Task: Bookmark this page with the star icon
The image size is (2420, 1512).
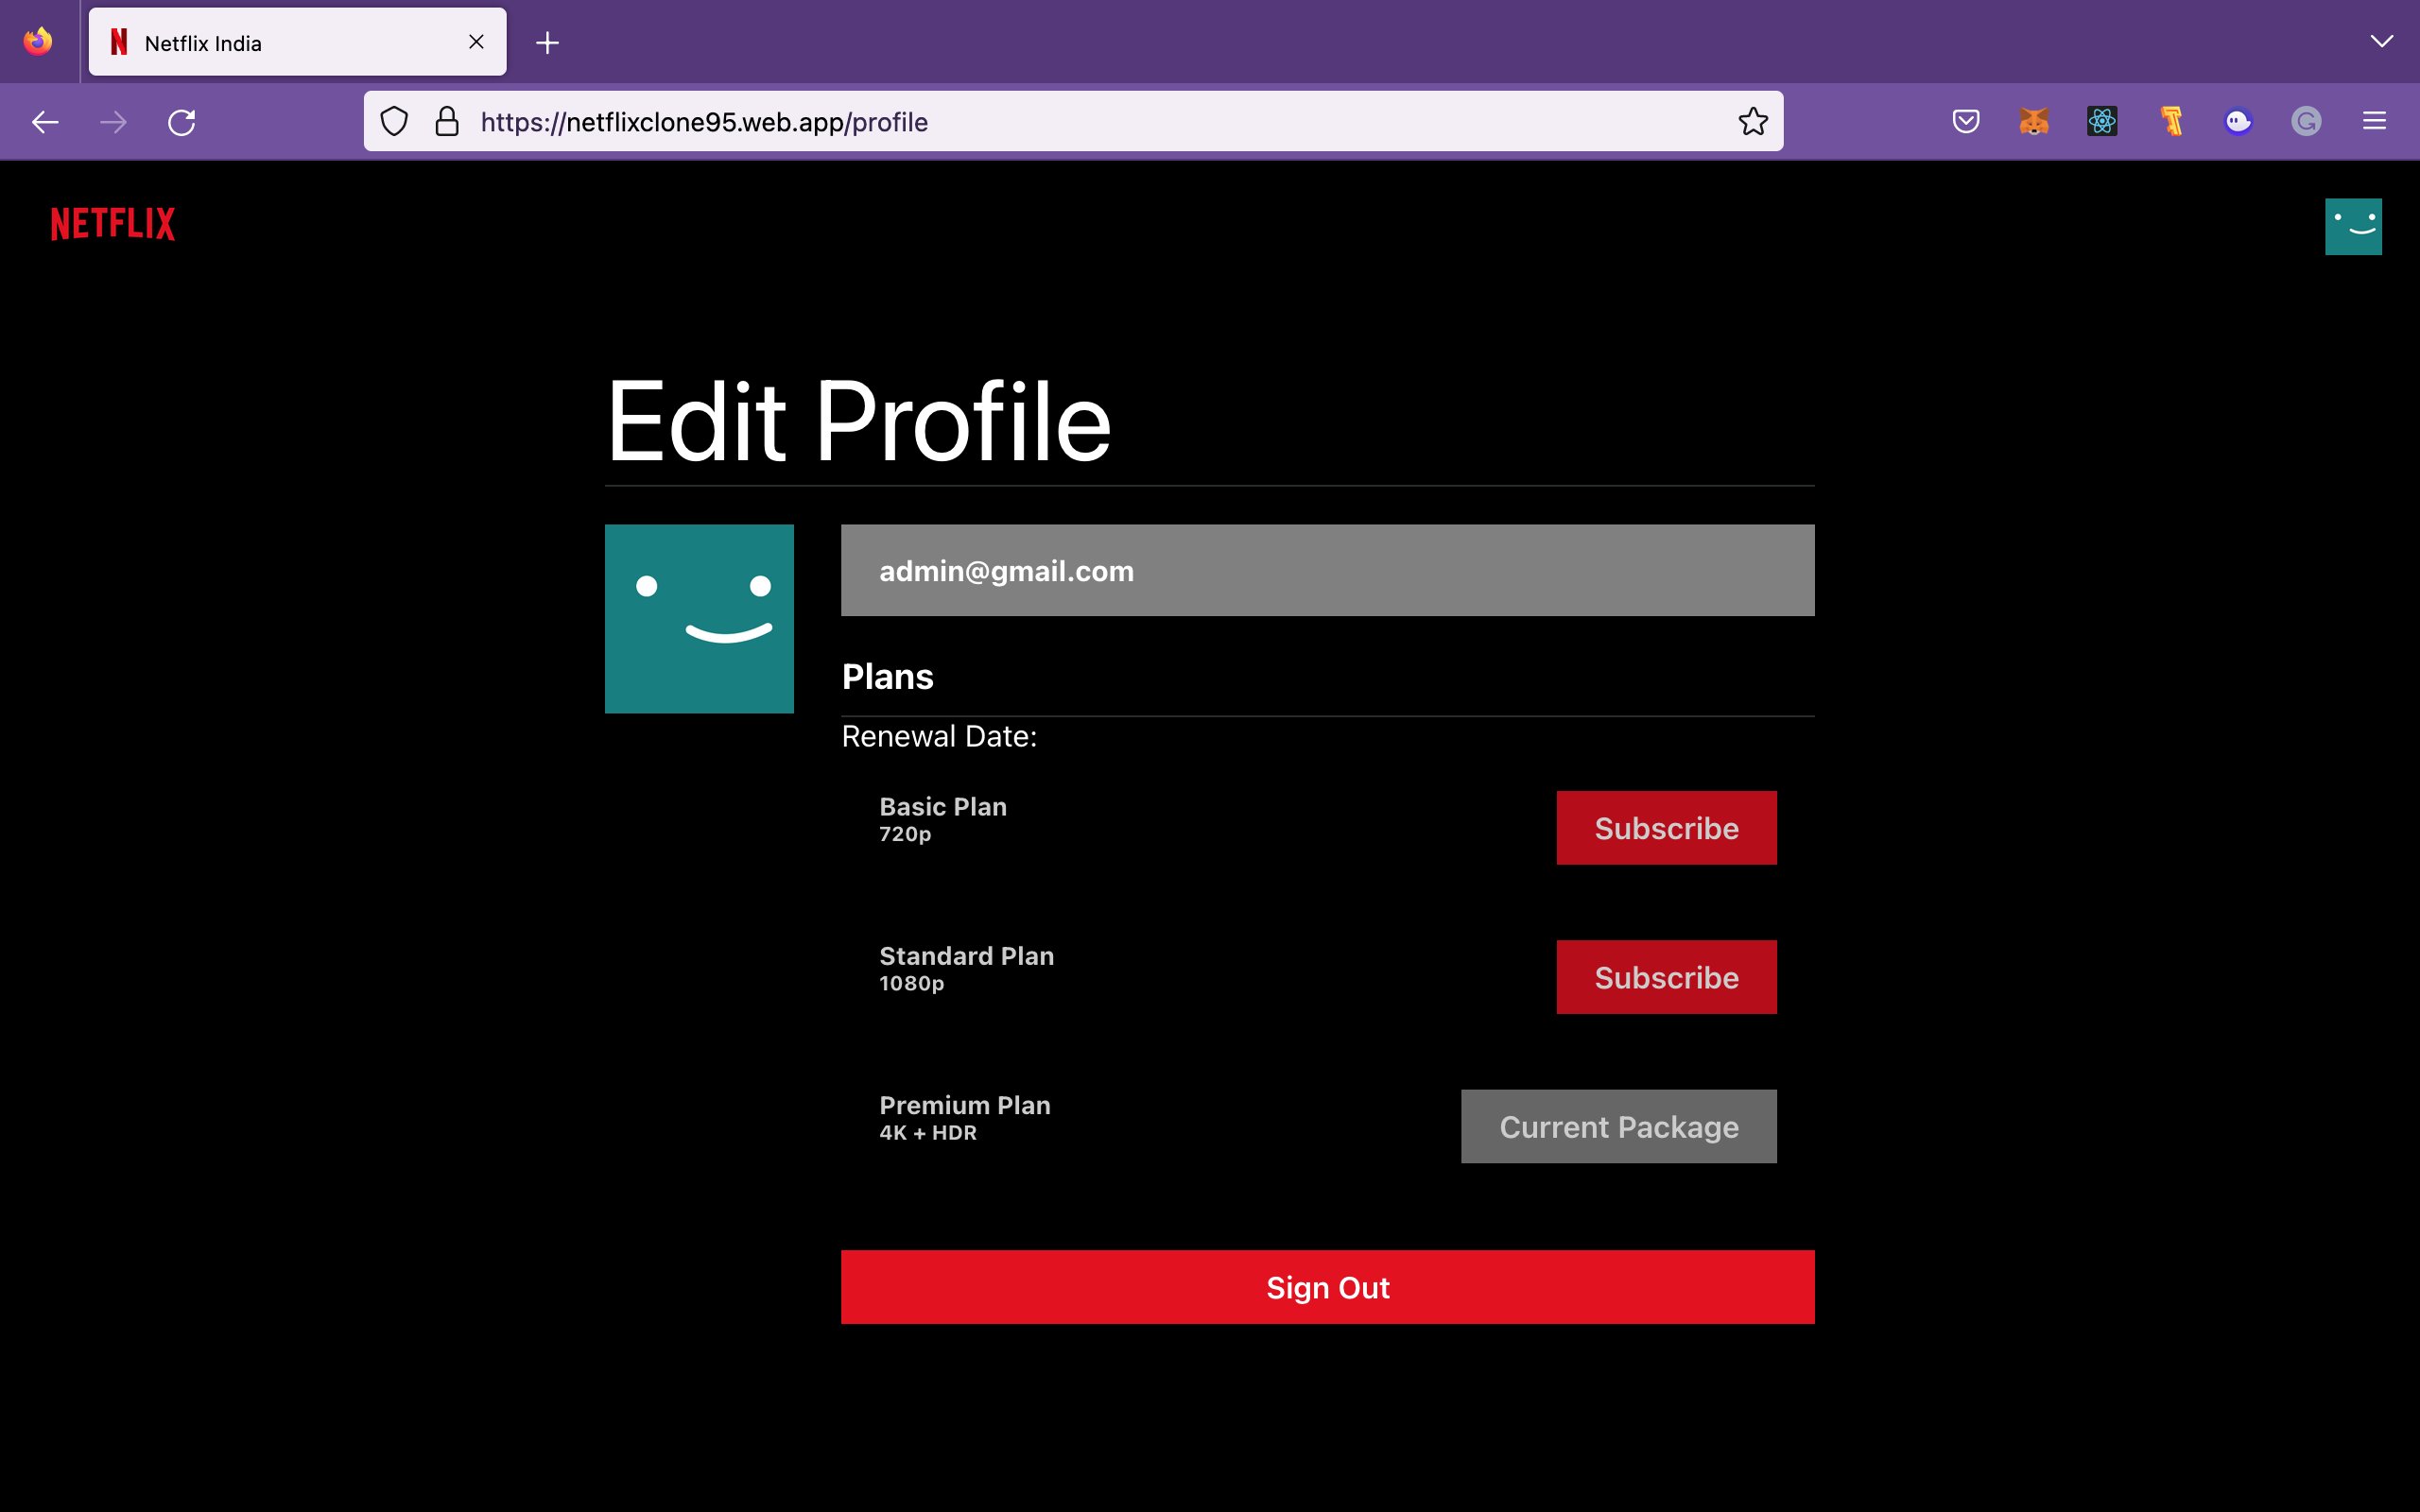Action: 1752,122
